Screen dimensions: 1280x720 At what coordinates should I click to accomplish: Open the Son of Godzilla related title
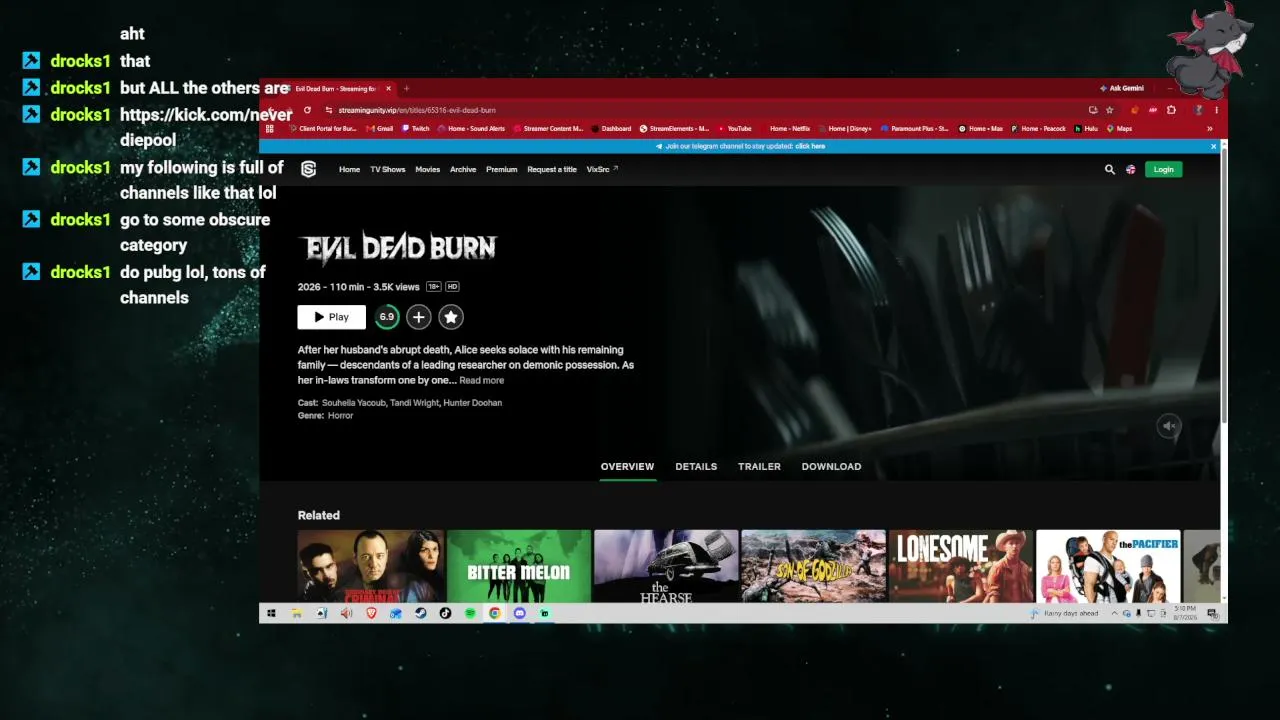pyautogui.click(x=814, y=566)
